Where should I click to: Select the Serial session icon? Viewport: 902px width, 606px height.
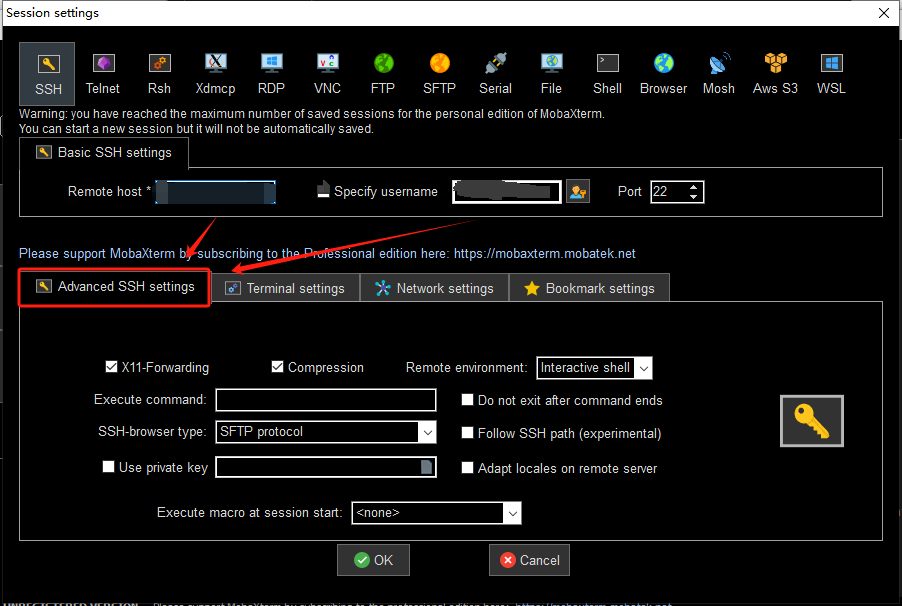click(495, 73)
